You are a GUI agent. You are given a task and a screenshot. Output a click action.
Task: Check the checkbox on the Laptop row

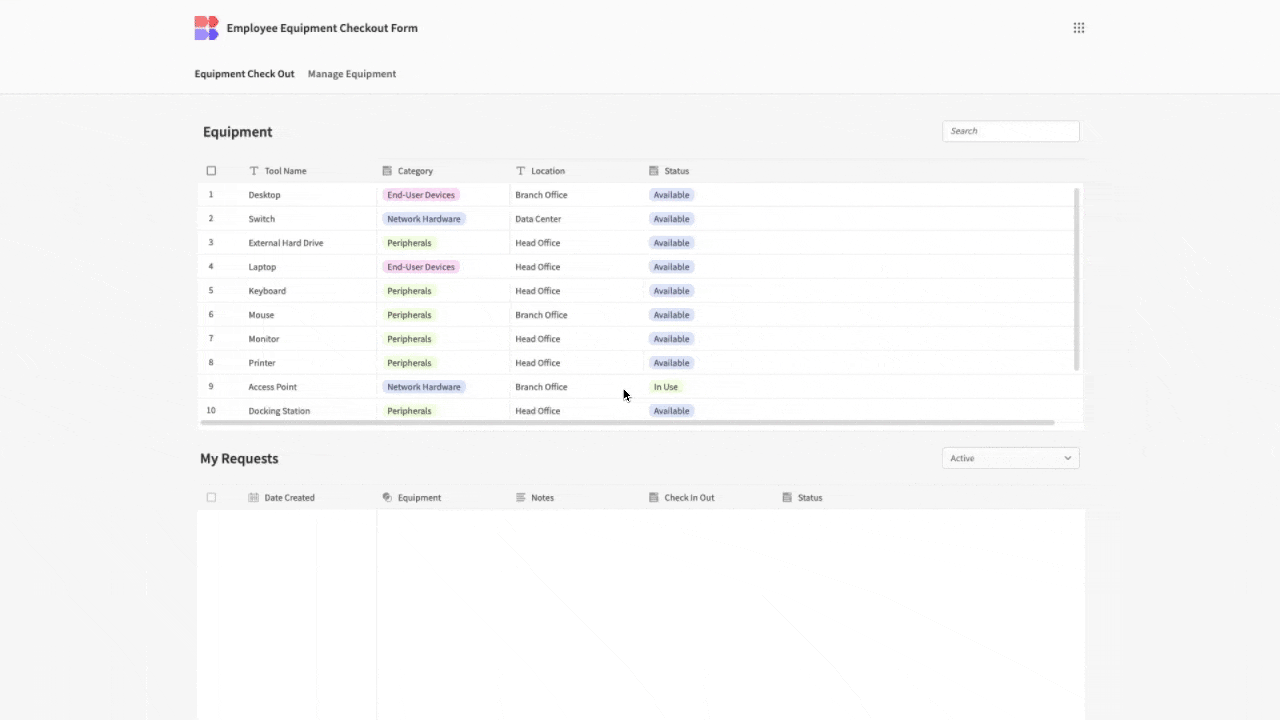(211, 266)
